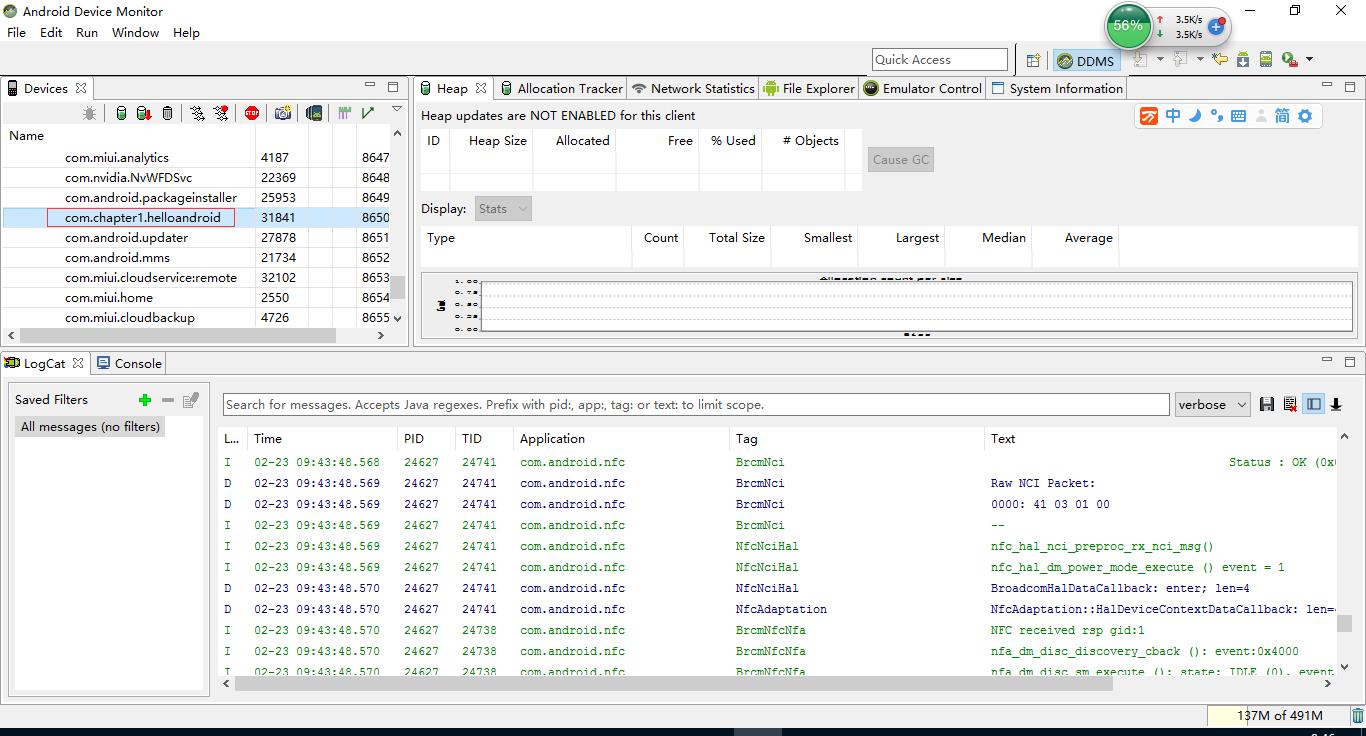The image size is (1366, 736).
Task: Open IME soft keyboard icon
Action: [x=1238, y=116]
